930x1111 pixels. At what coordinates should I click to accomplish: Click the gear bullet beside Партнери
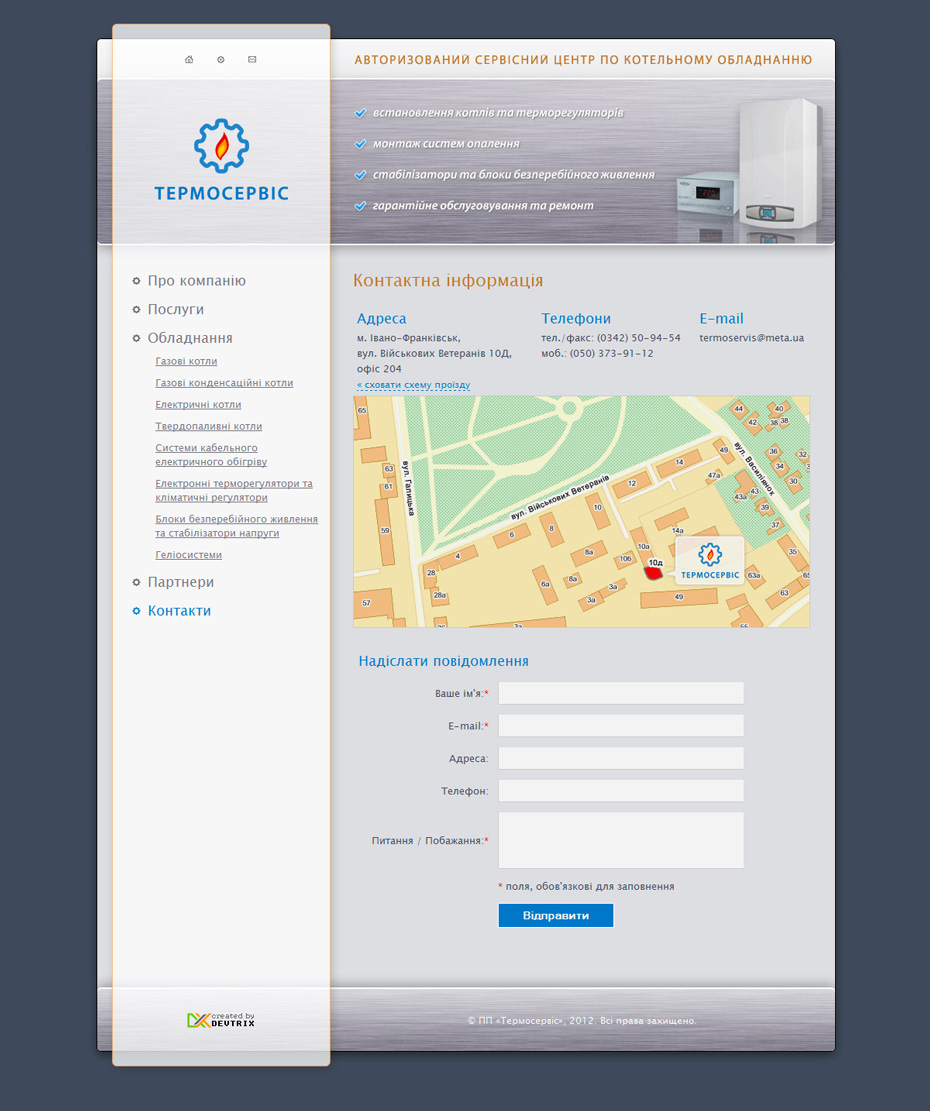[x=136, y=582]
